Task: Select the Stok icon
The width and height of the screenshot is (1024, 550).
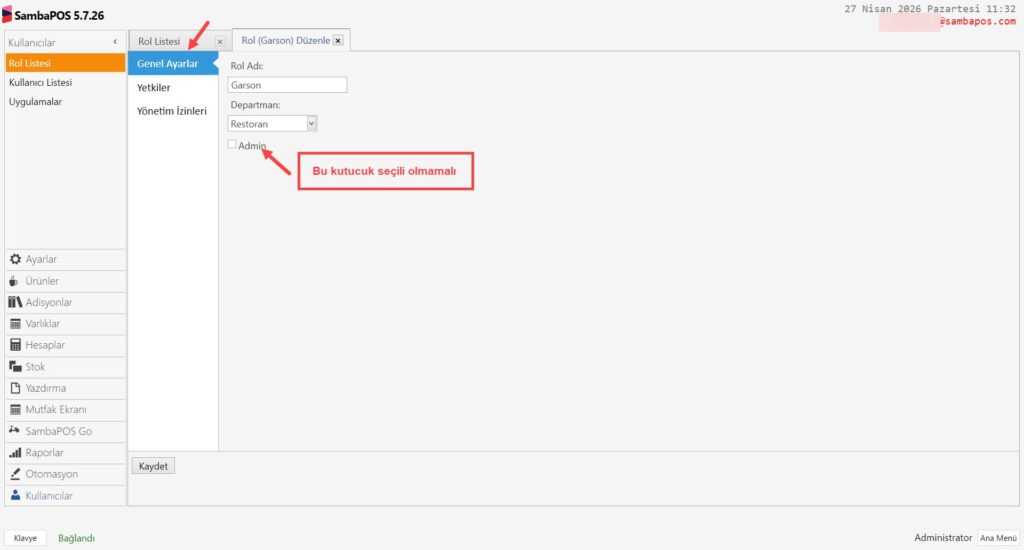Action: [x=15, y=367]
